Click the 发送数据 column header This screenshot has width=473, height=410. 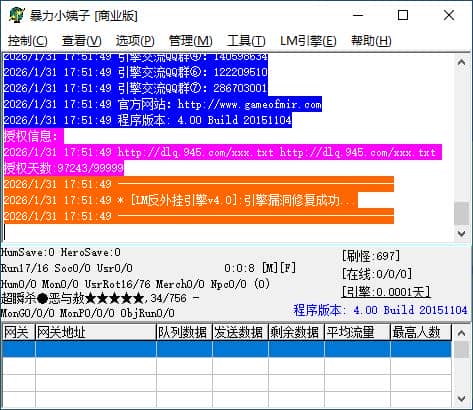240,332
